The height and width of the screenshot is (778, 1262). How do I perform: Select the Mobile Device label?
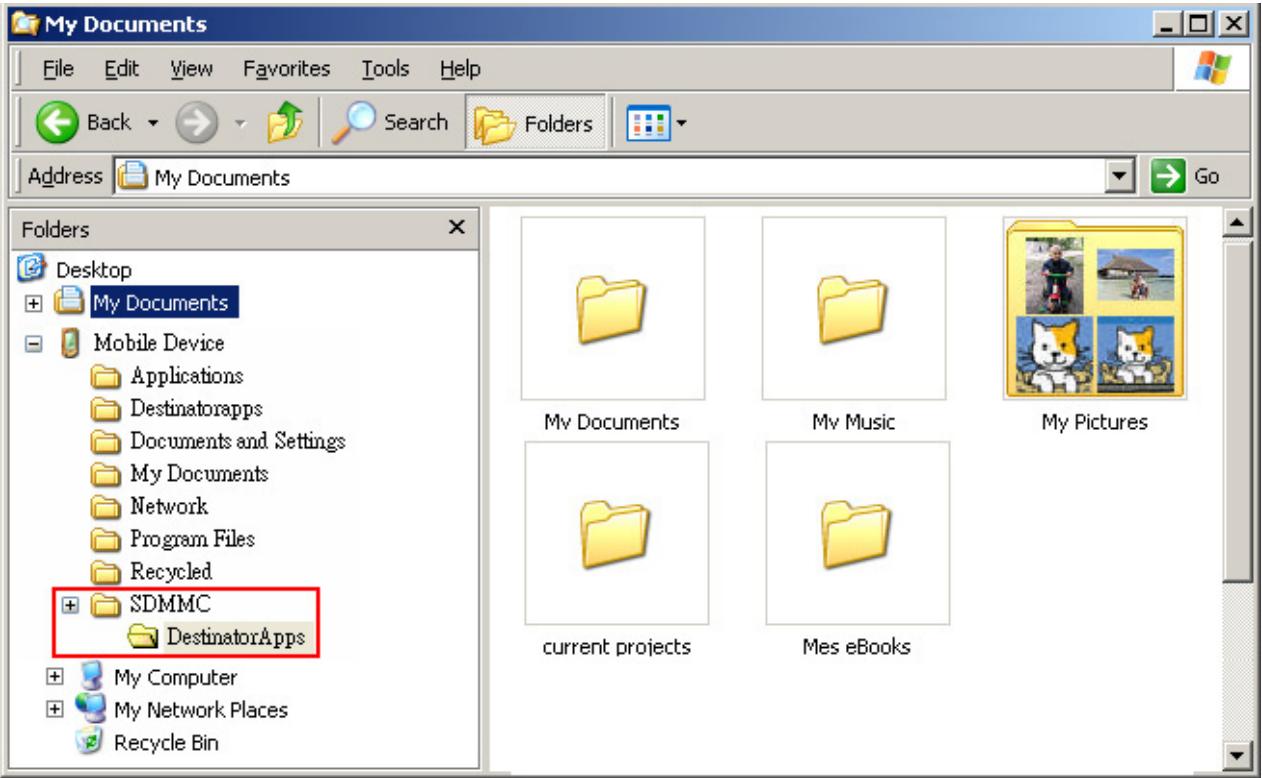(159, 343)
